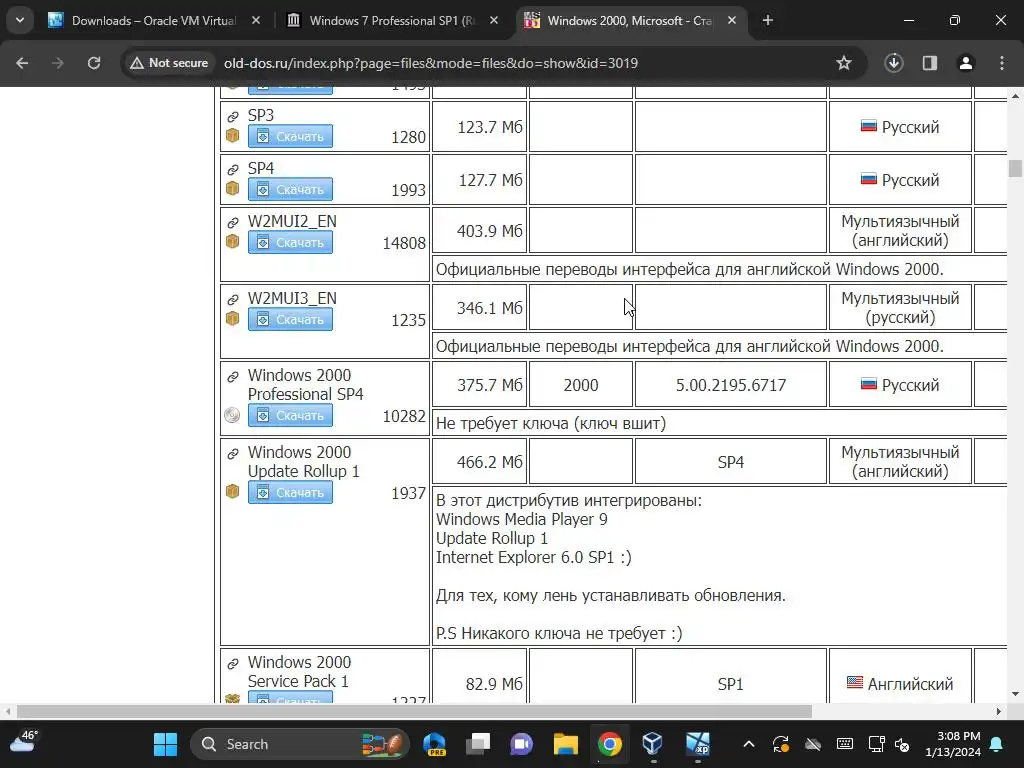Open the weather widget showing 46°
The width and height of the screenshot is (1024, 768).
point(25,743)
